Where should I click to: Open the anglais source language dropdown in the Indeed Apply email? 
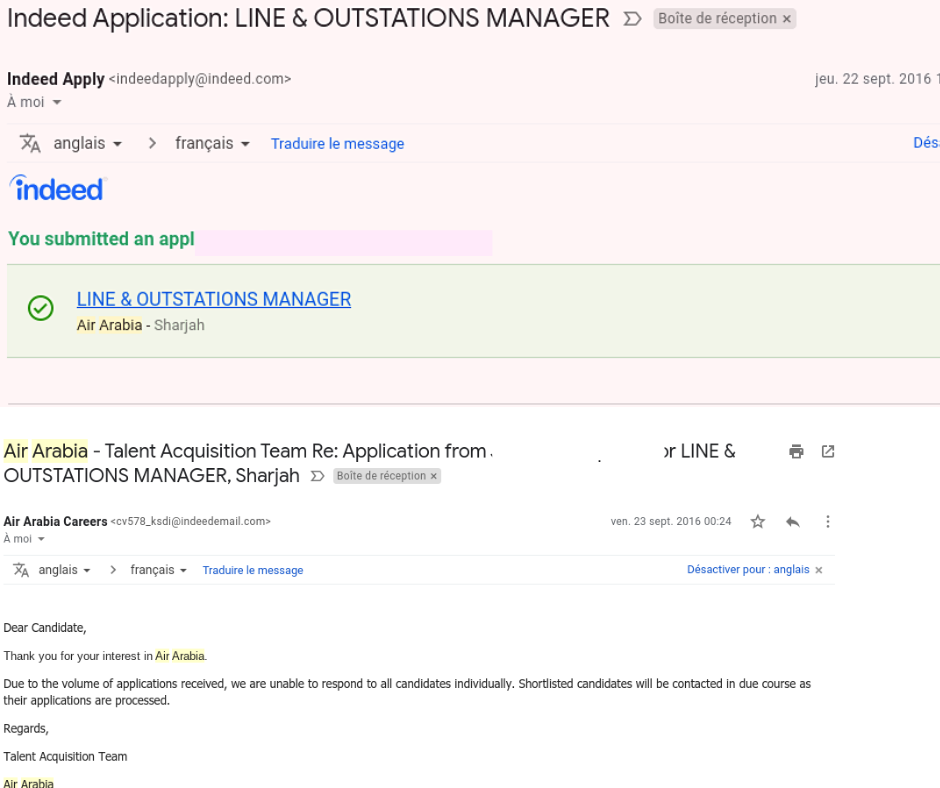click(88, 143)
